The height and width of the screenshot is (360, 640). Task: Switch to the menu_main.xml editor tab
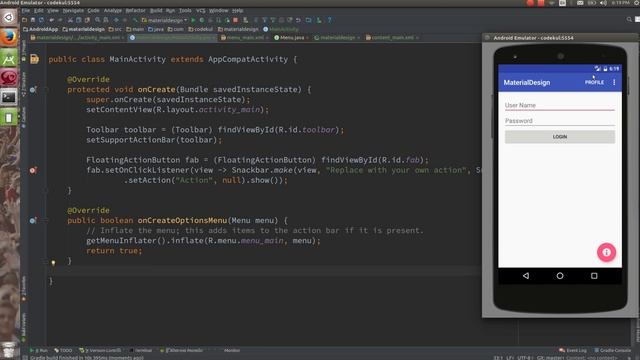tap(244, 38)
